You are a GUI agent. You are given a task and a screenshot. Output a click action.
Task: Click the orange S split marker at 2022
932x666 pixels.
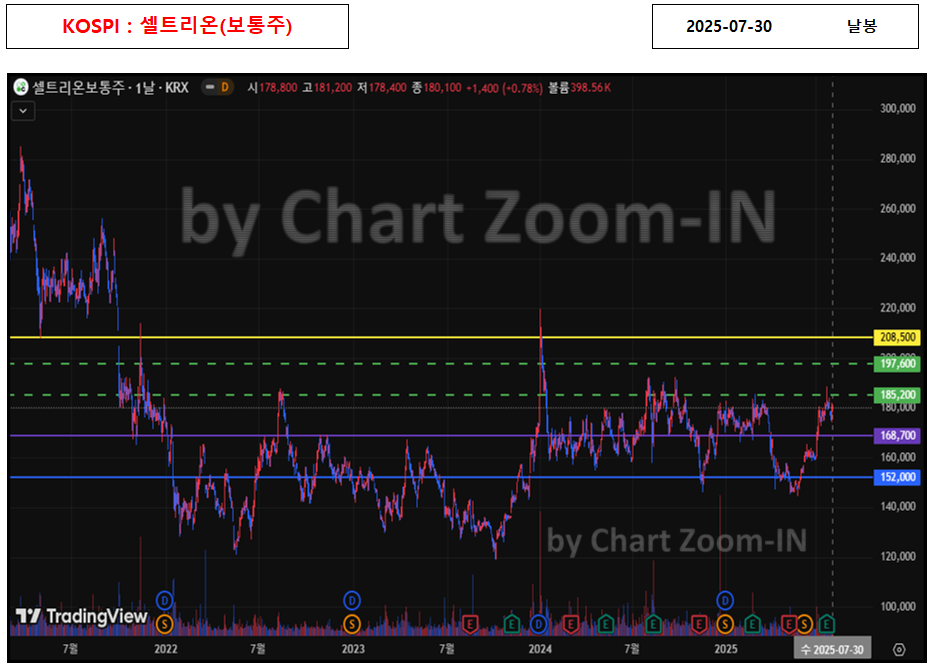pyautogui.click(x=165, y=624)
